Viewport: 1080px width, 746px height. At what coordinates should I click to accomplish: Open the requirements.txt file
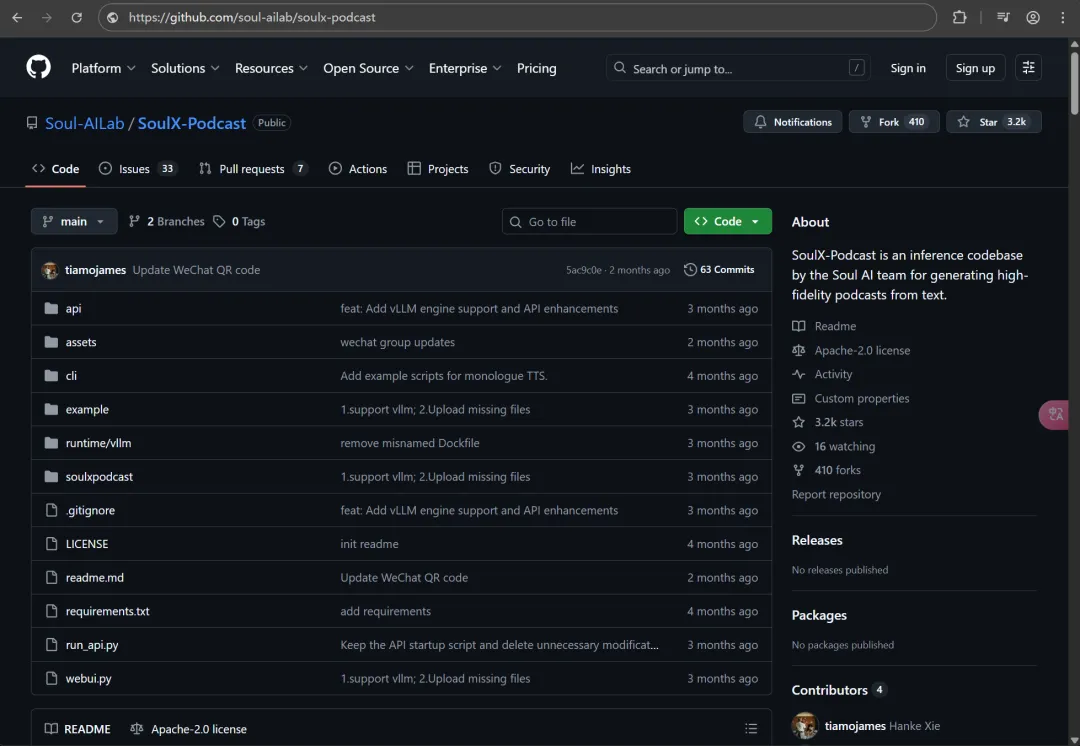pos(107,611)
